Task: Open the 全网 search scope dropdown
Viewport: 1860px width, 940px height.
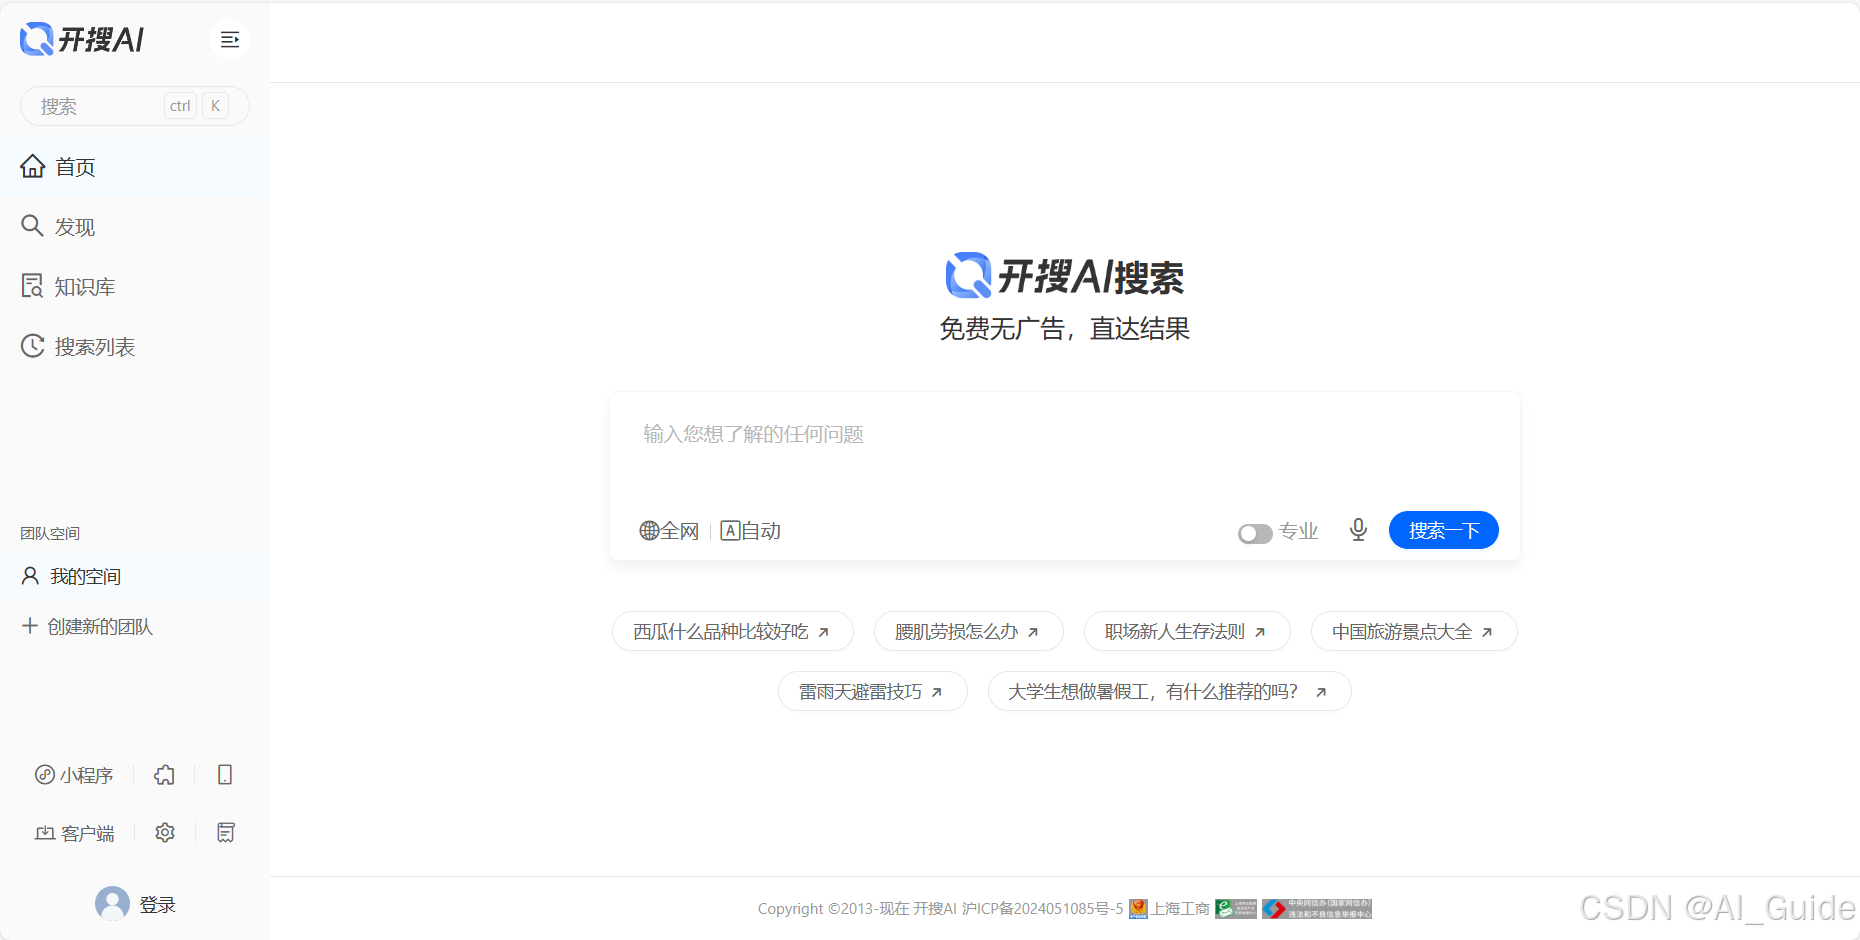Action: click(x=669, y=531)
